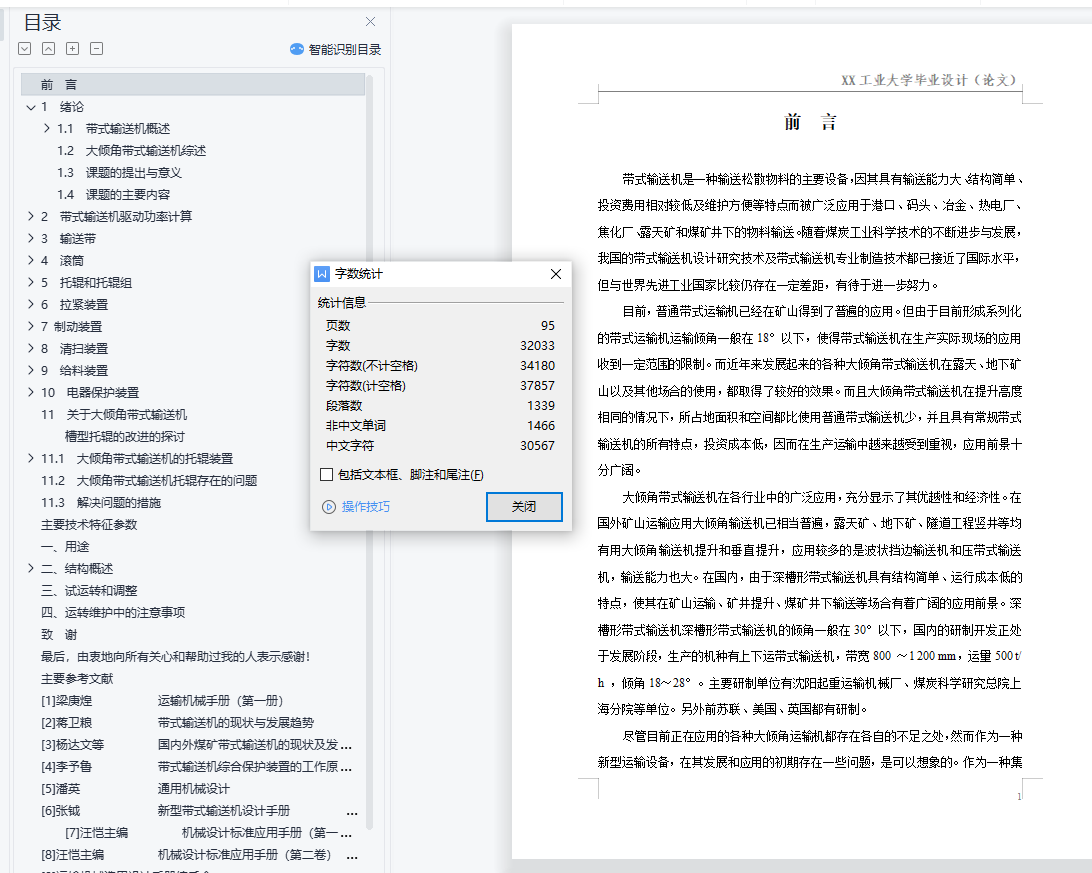Viewport: 1092px width, 873px height.
Task: Go to 1.4 课题的主要内容
Action: pos(114,195)
